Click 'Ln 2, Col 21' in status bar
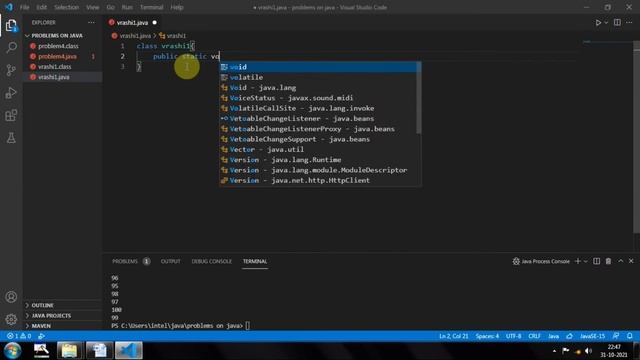 (453, 336)
